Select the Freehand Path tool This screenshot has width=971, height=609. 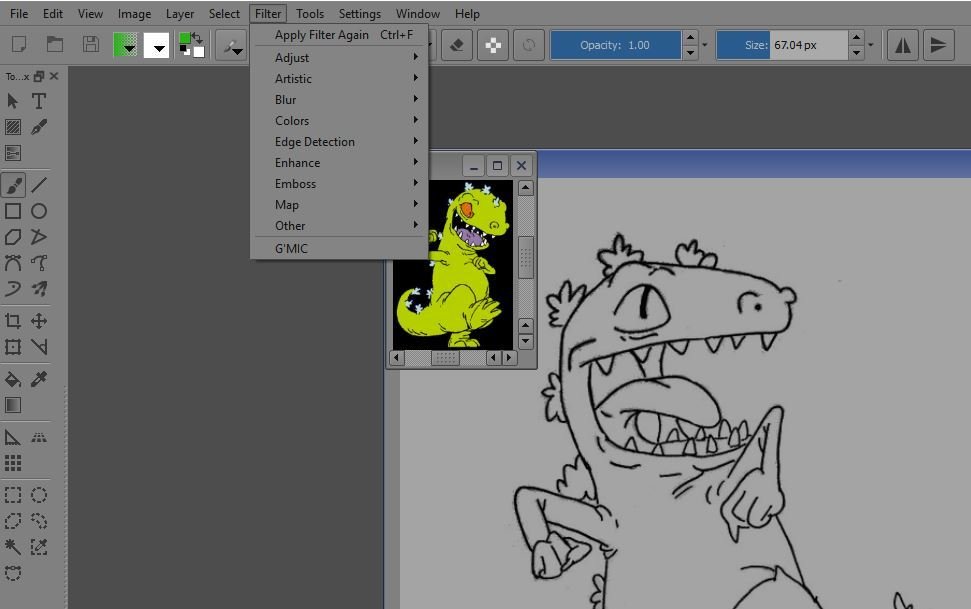(x=38, y=263)
